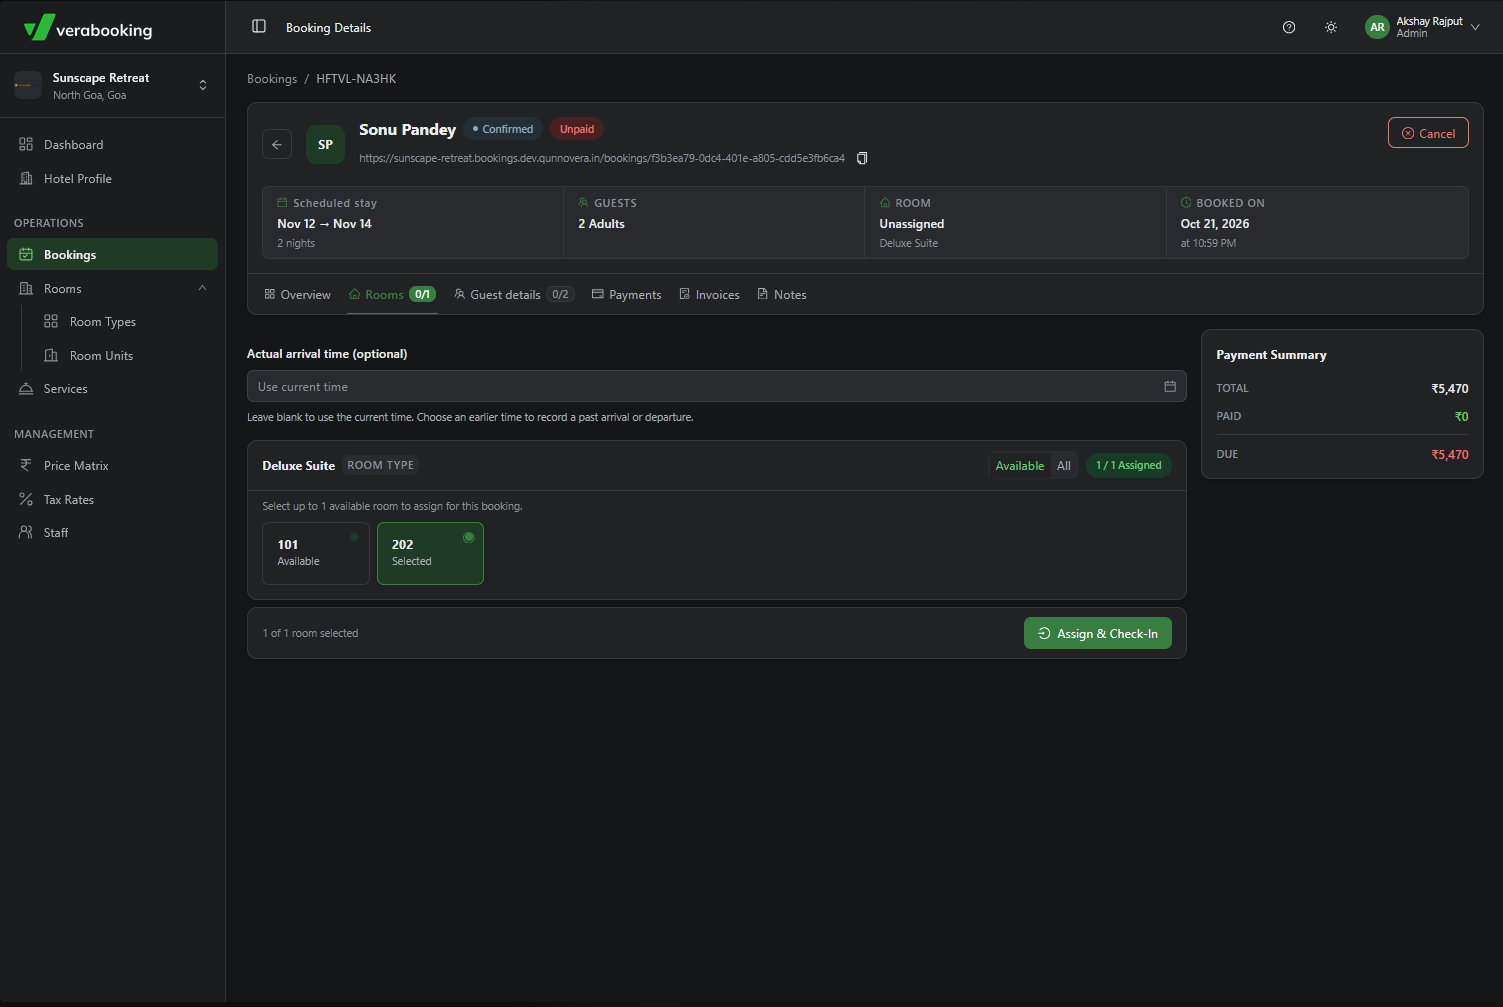The height and width of the screenshot is (1007, 1503).
Task: Click the Assign & Check-In button
Action: [1098, 633]
